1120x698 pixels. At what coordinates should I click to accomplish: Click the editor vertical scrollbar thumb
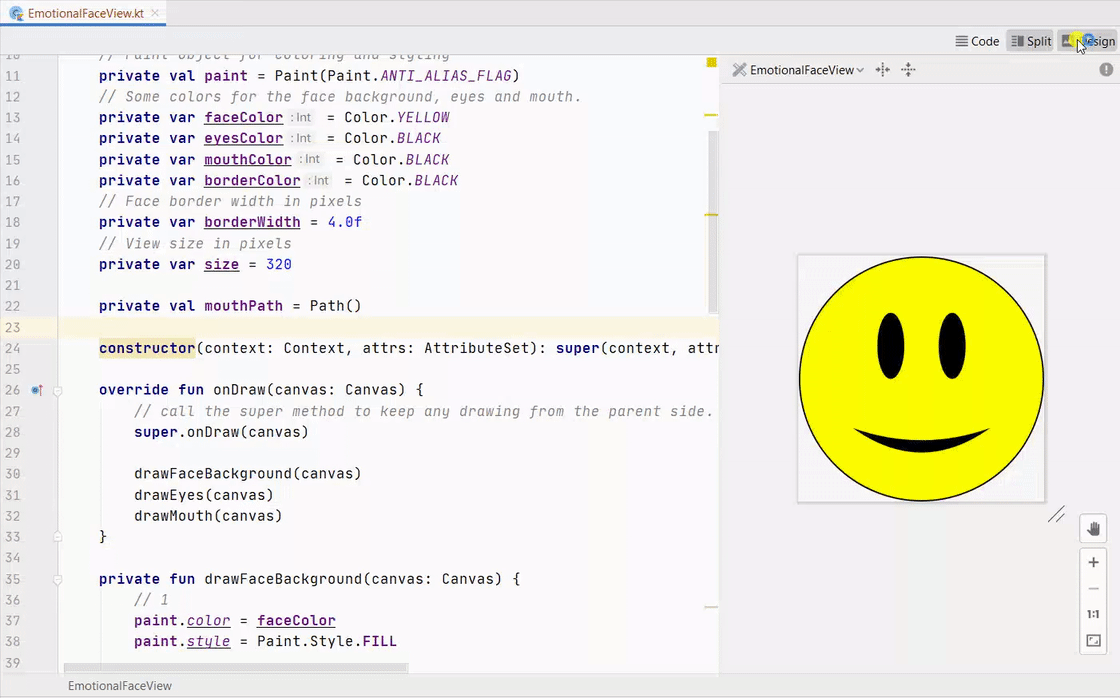point(713,221)
